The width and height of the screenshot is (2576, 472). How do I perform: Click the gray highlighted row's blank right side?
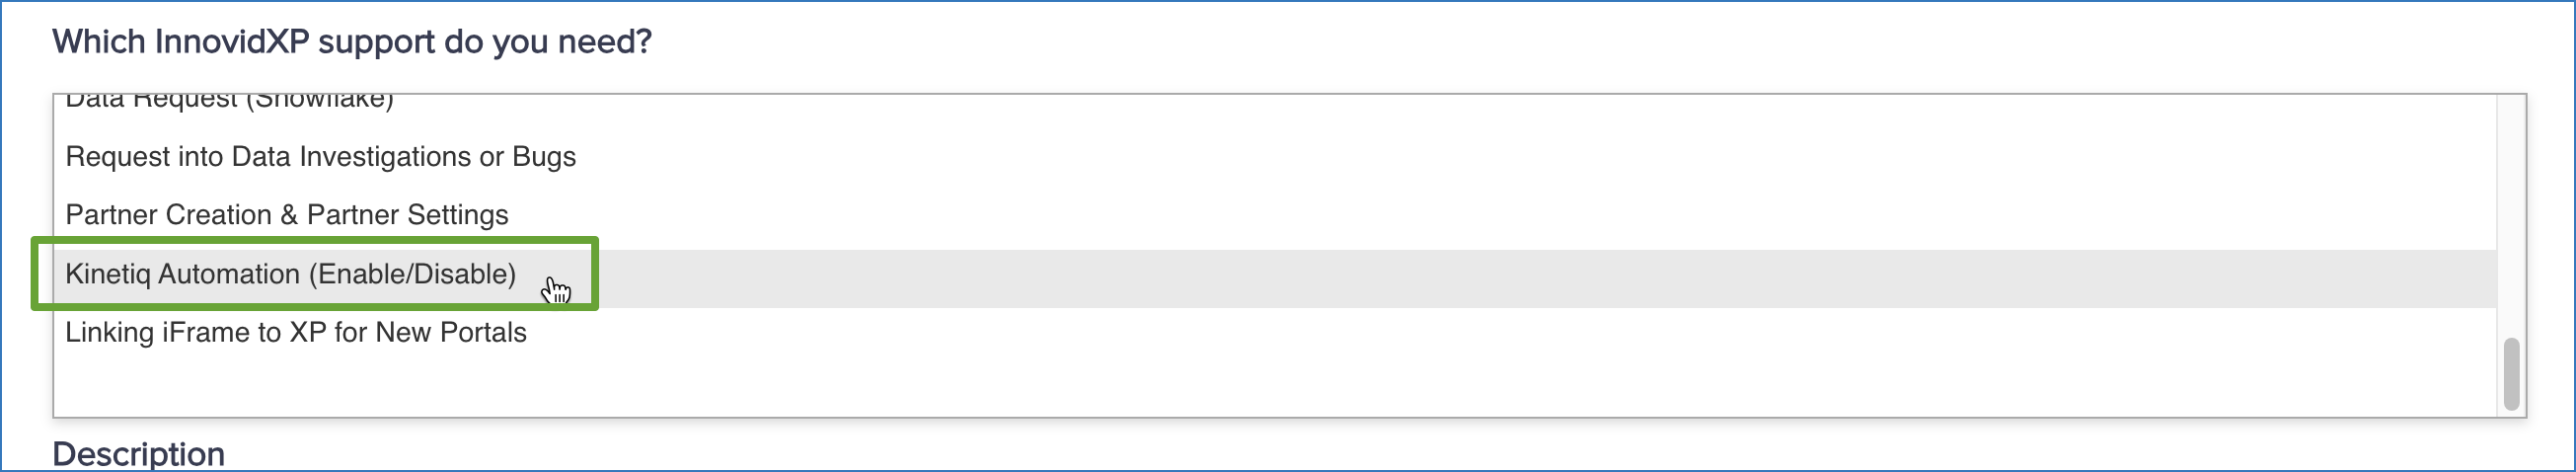coord(1500,278)
